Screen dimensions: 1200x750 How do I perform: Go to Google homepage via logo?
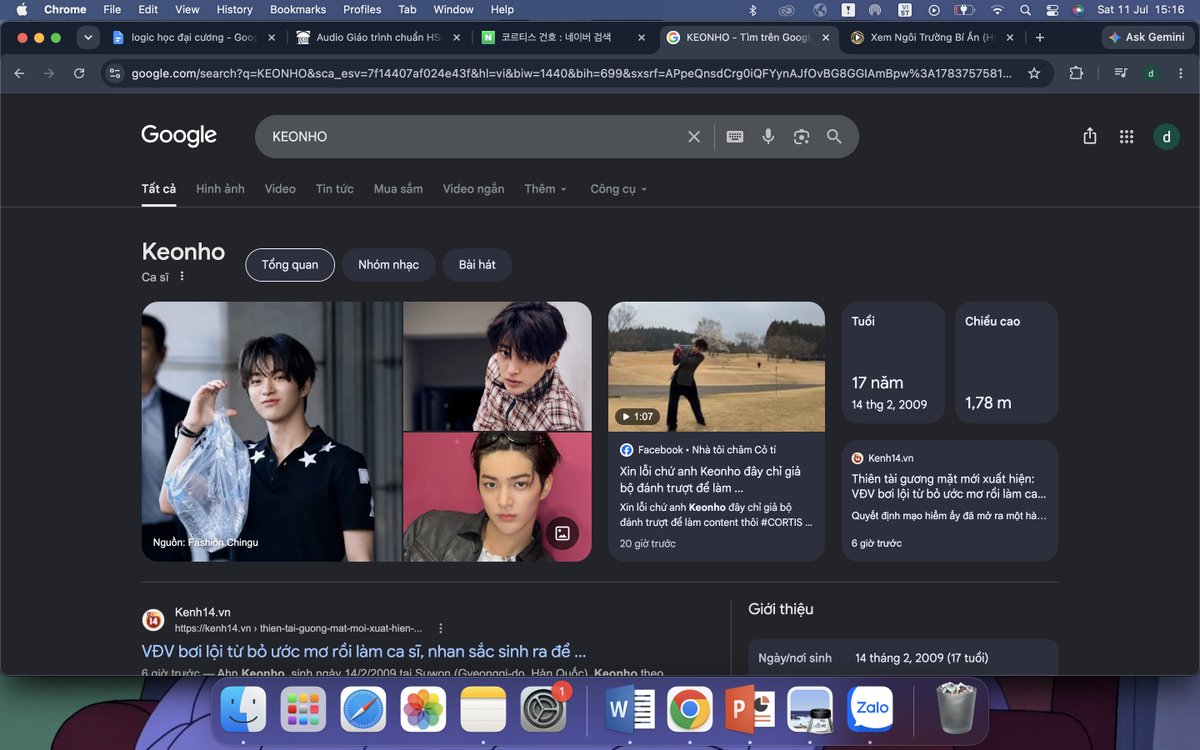179,136
